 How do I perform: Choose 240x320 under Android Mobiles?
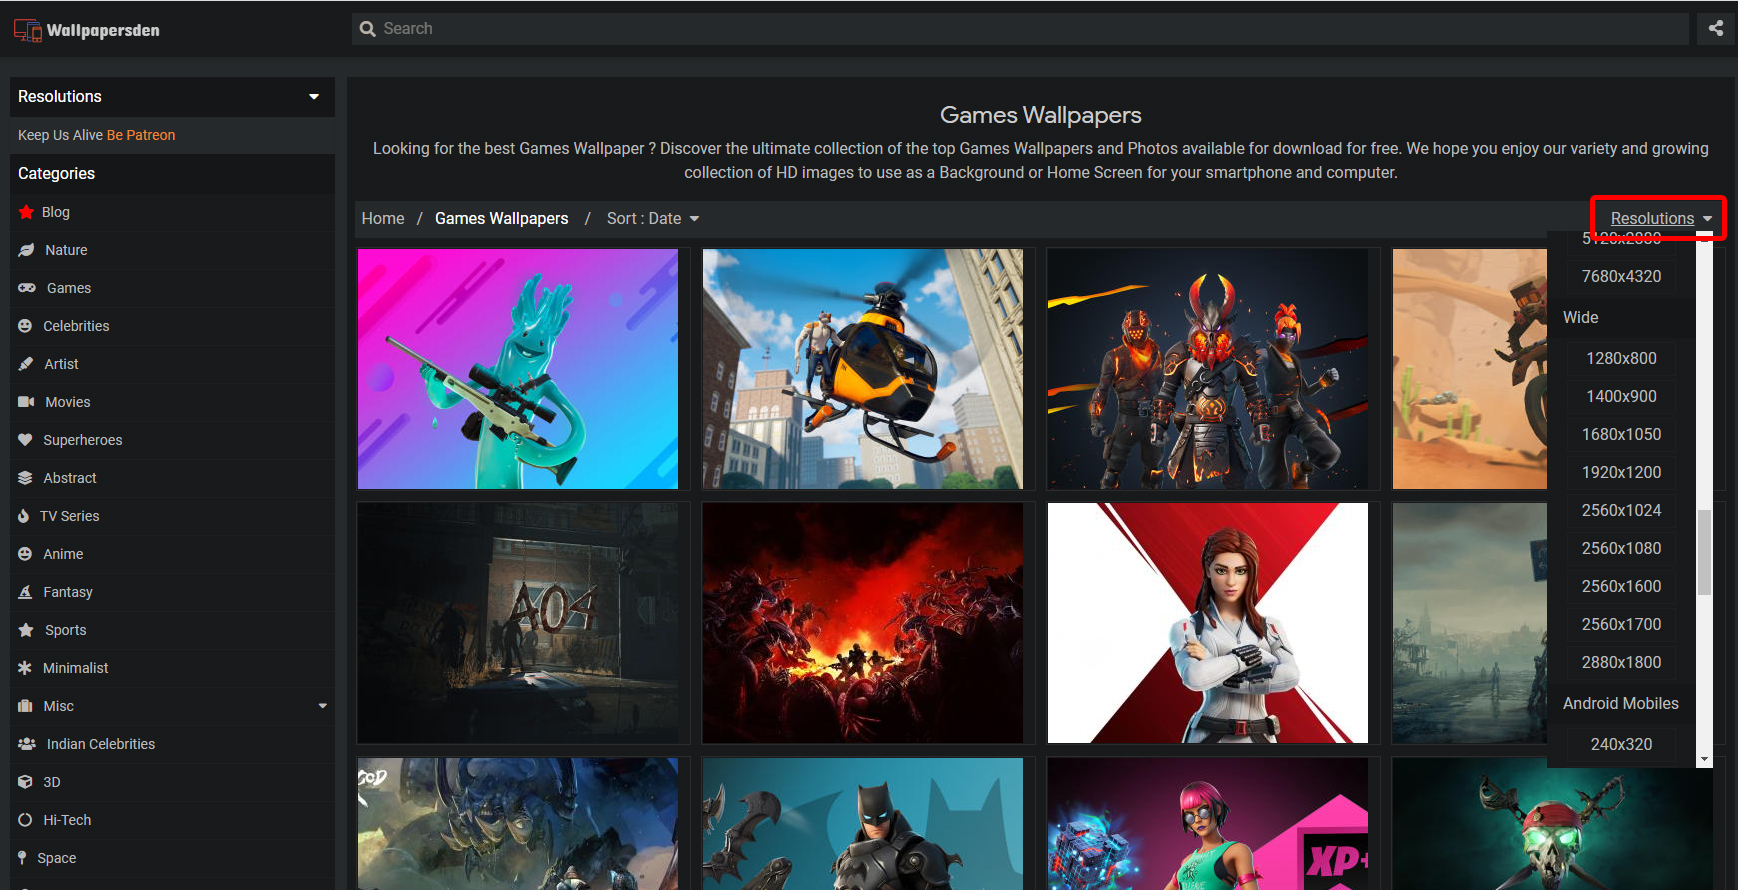coord(1621,745)
